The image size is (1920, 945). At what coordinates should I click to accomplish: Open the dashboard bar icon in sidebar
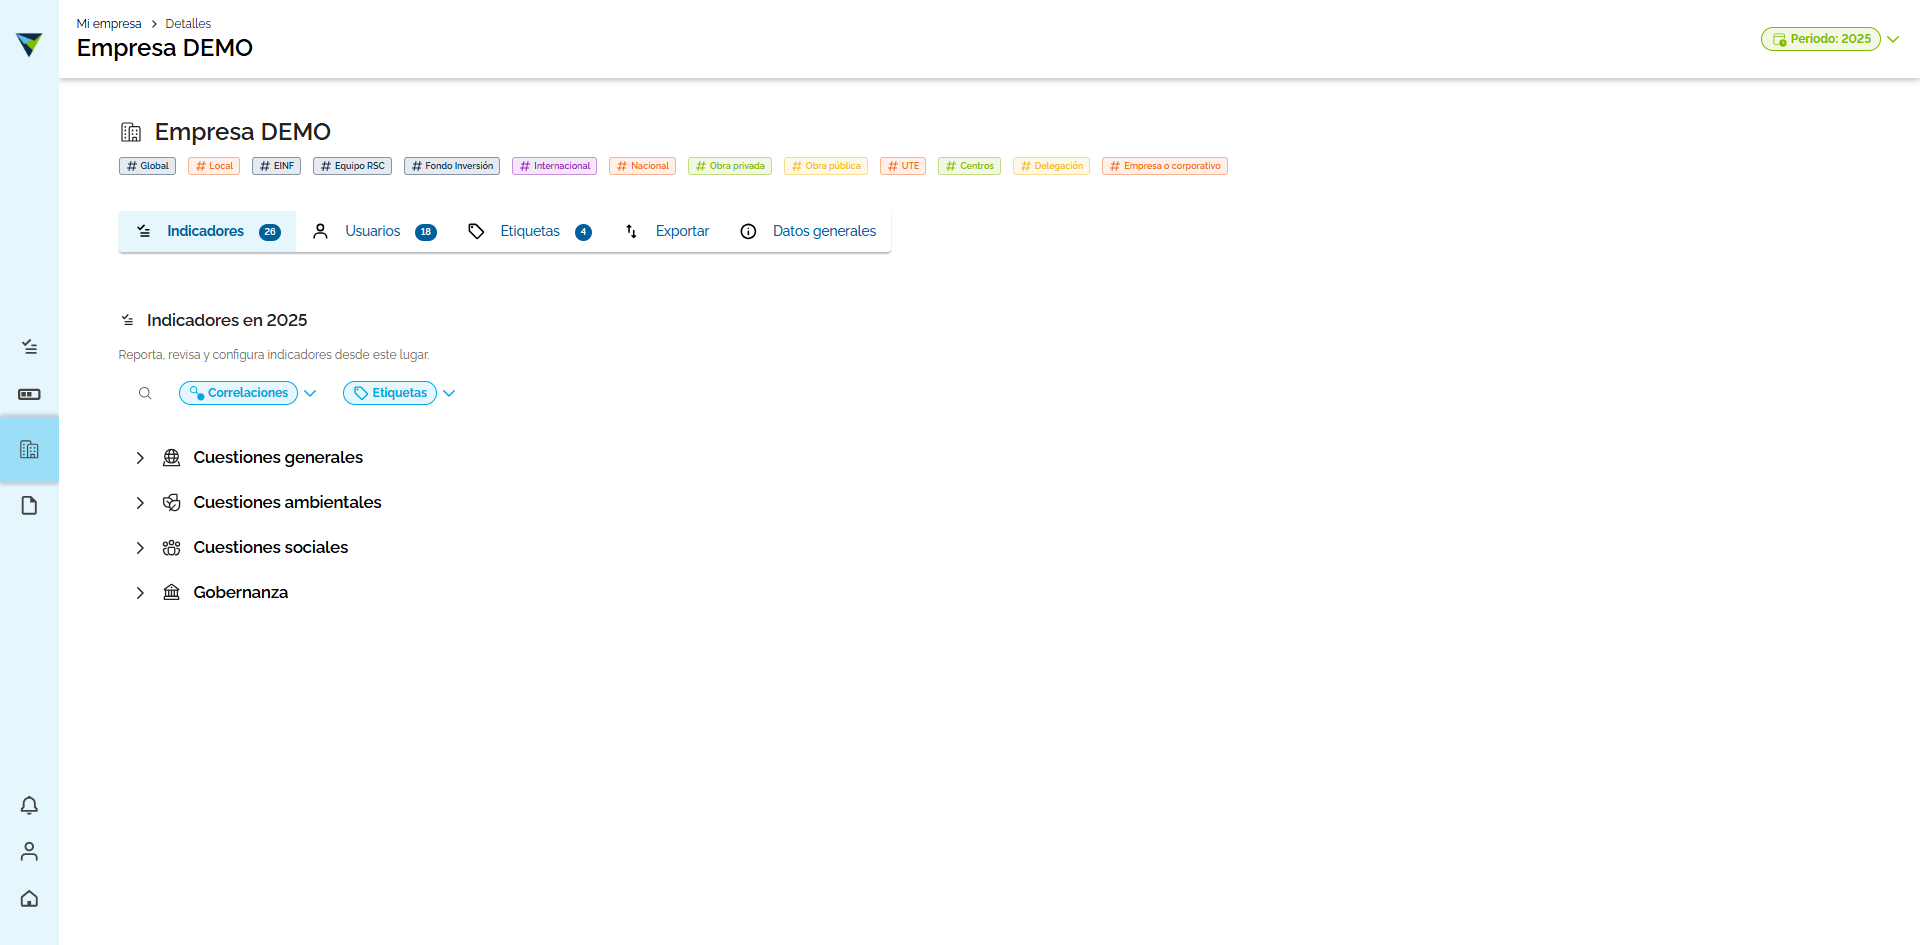29,394
